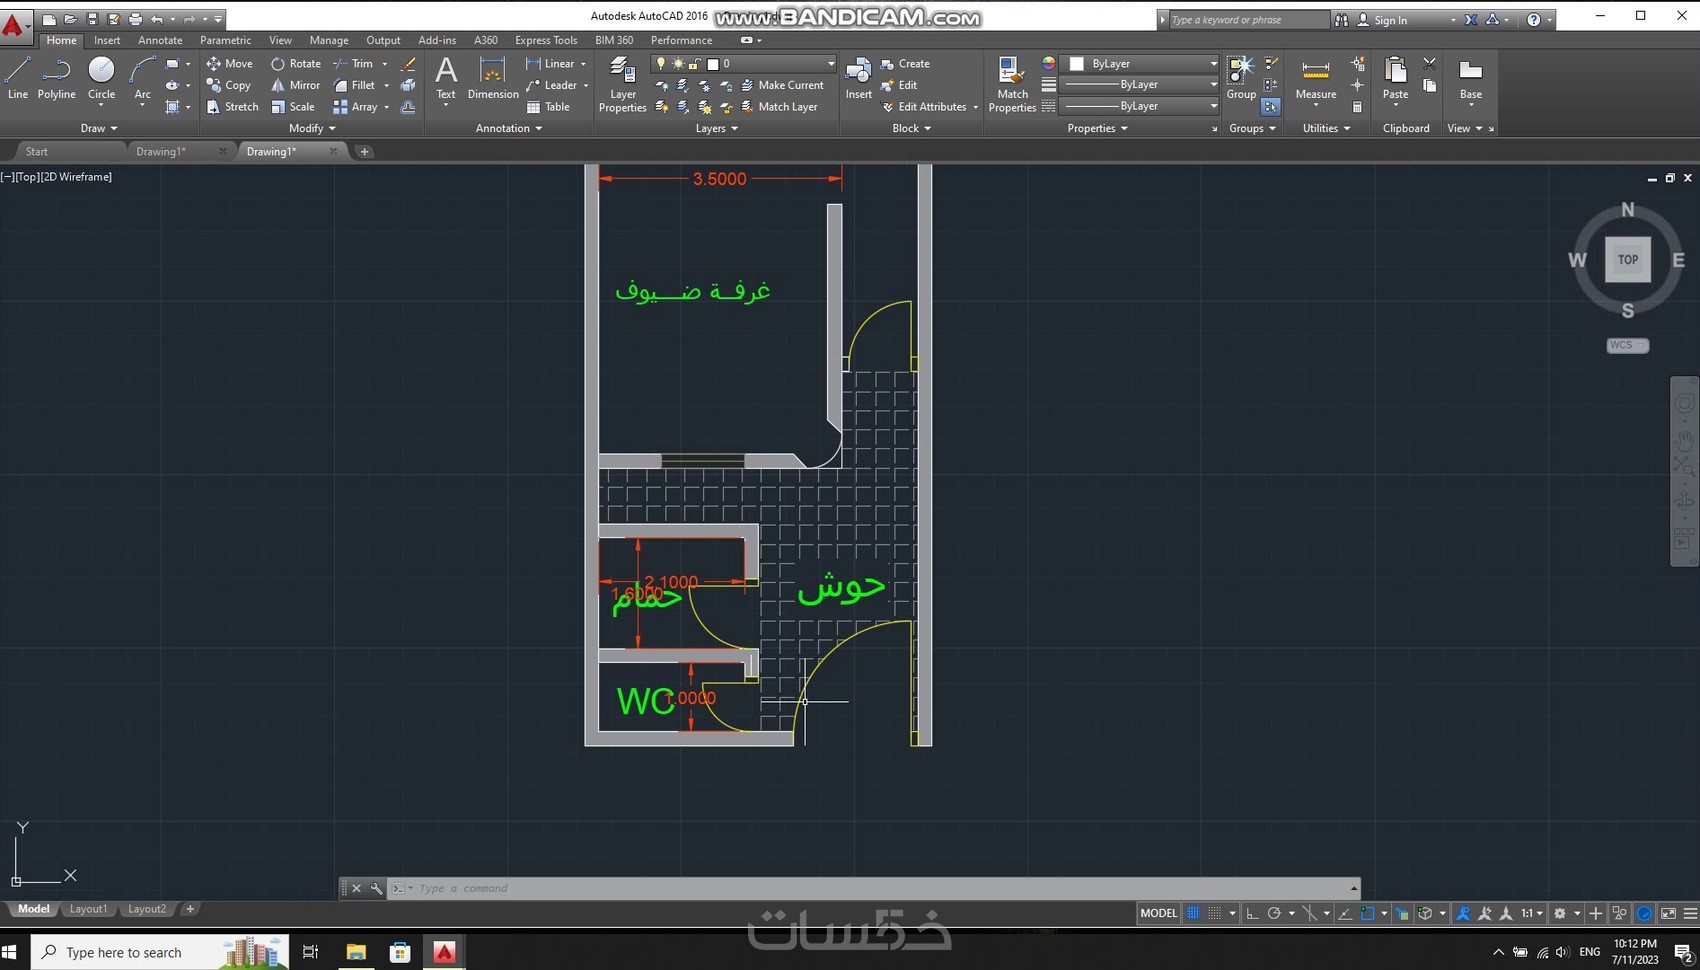Open the Layout1 tab
Screen dimensions: 1700x970
click(x=88, y=909)
